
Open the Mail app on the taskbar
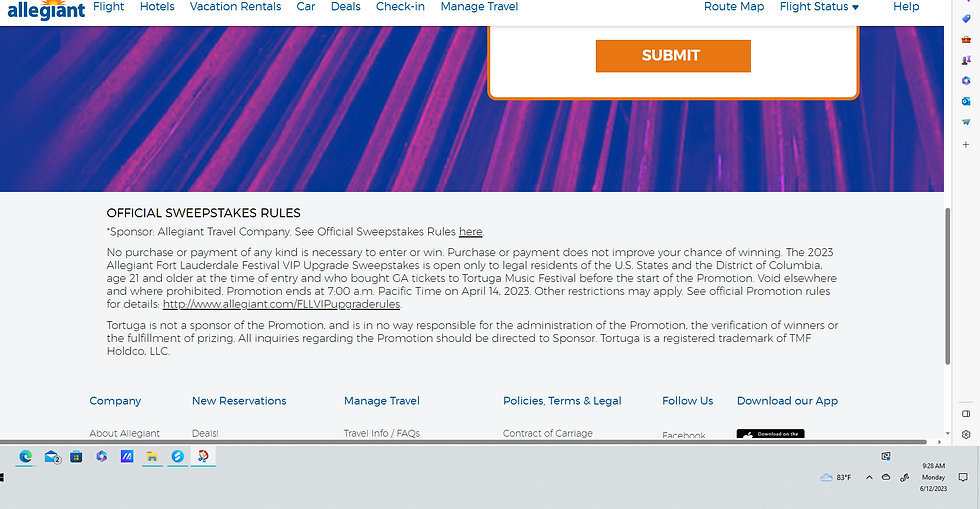point(52,457)
